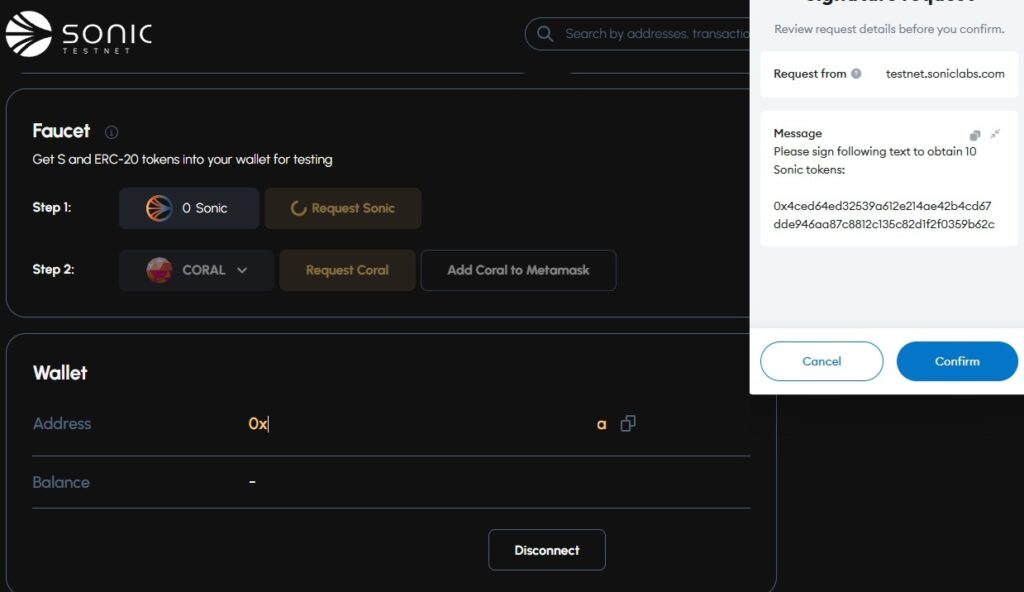Click the Request Sonic button
Image resolution: width=1024 pixels, height=592 pixels.
(x=343, y=208)
